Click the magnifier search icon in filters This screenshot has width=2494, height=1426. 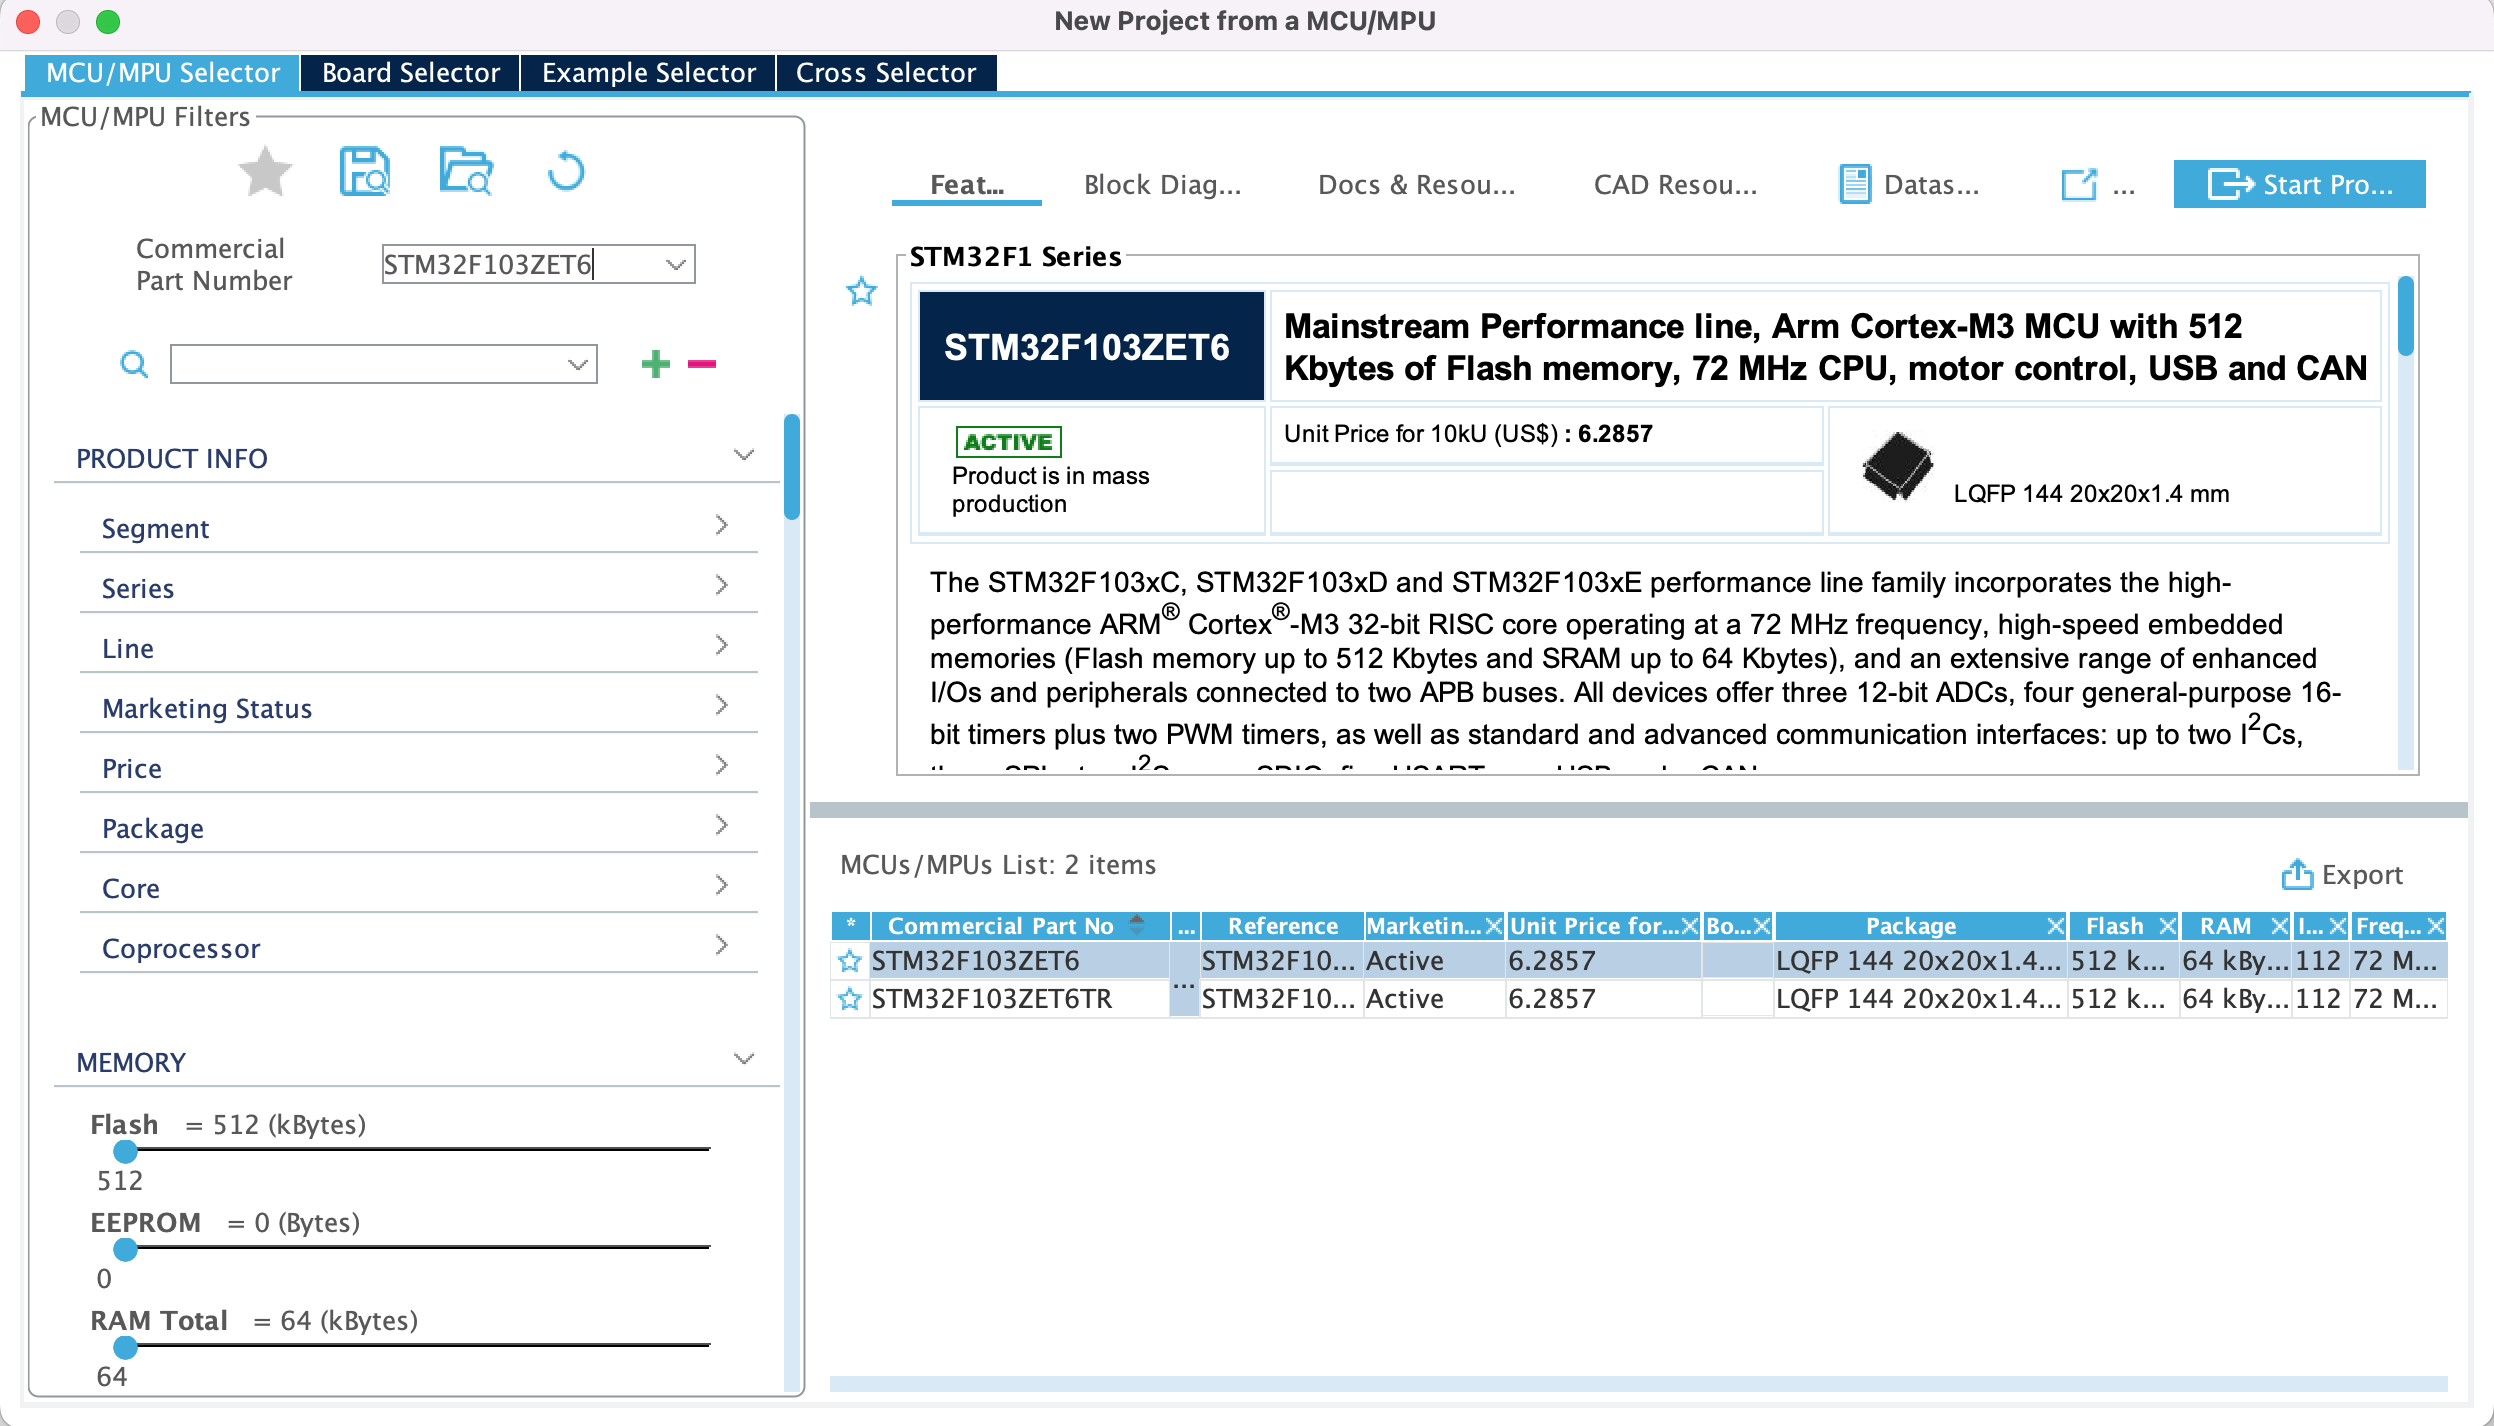coord(134,364)
